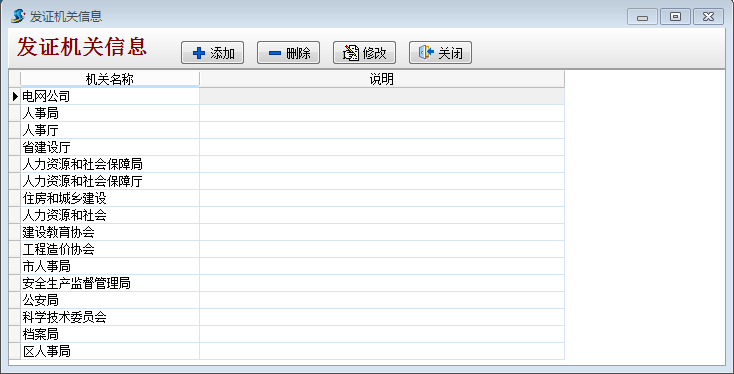Select the 科学技术委员会 row

[110, 317]
